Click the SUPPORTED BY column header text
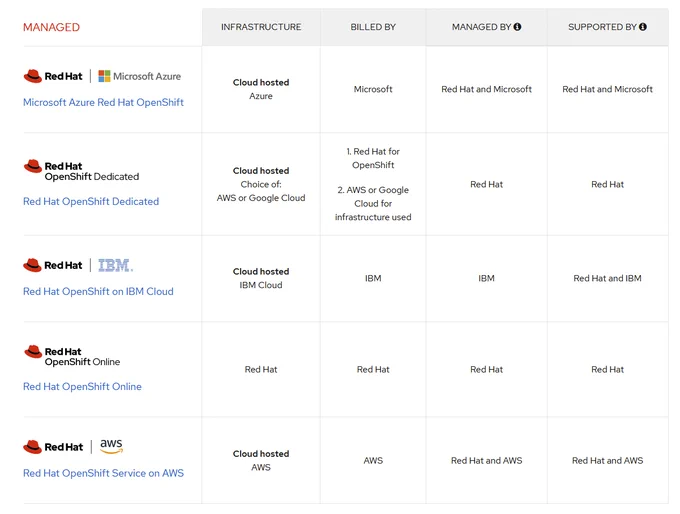The height and width of the screenshot is (514, 680). (x=602, y=27)
